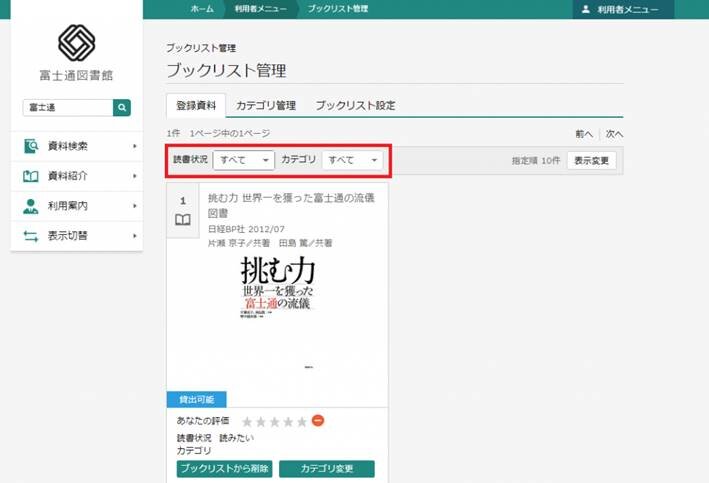This screenshot has height=483, width=709.
Task: Focus the search field containing 富士通
Action: tap(68, 108)
